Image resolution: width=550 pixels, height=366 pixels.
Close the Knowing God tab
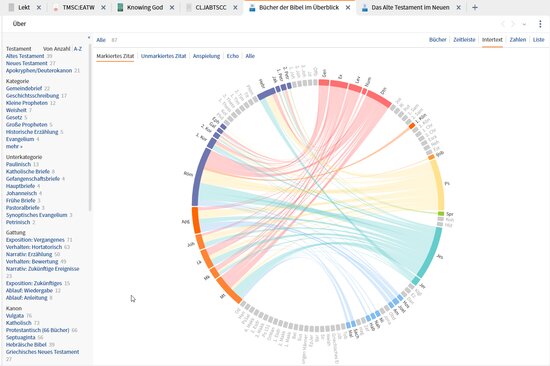click(x=172, y=7)
